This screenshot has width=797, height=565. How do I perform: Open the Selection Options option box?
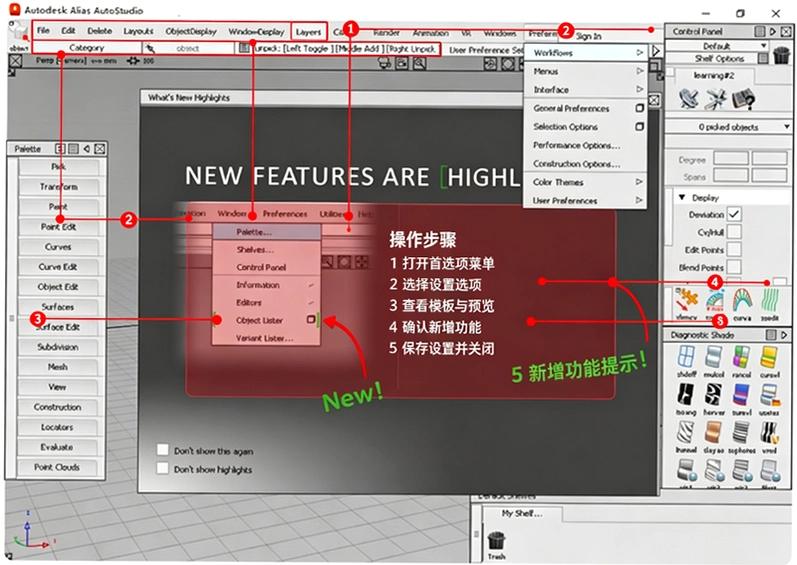tap(639, 126)
